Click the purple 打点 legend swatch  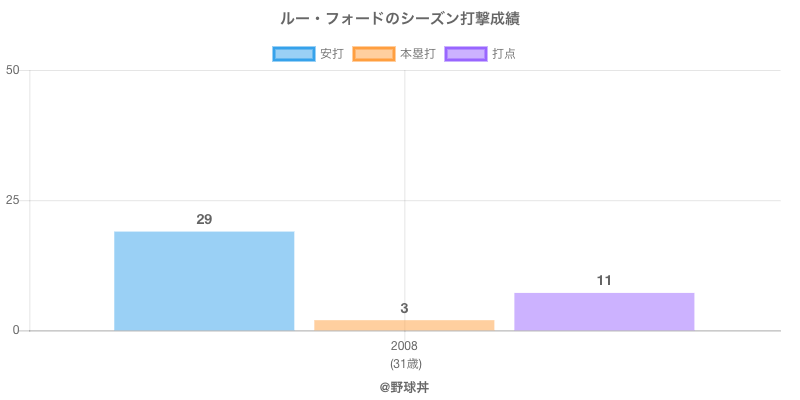pyautogui.click(x=465, y=54)
